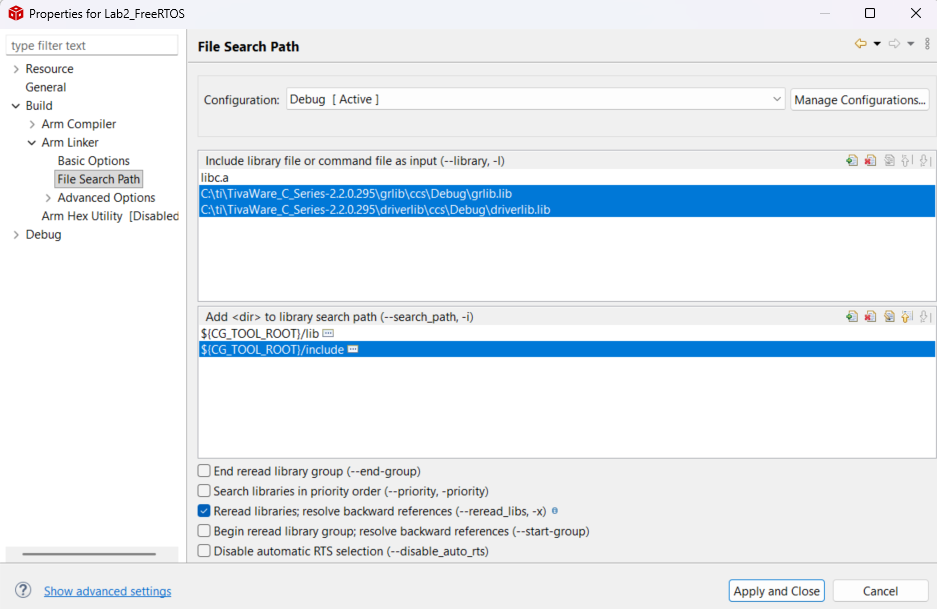Screen dimensions: 937x609
Task: Select Basic Options under Arm Linker
Action: click(95, 160)
